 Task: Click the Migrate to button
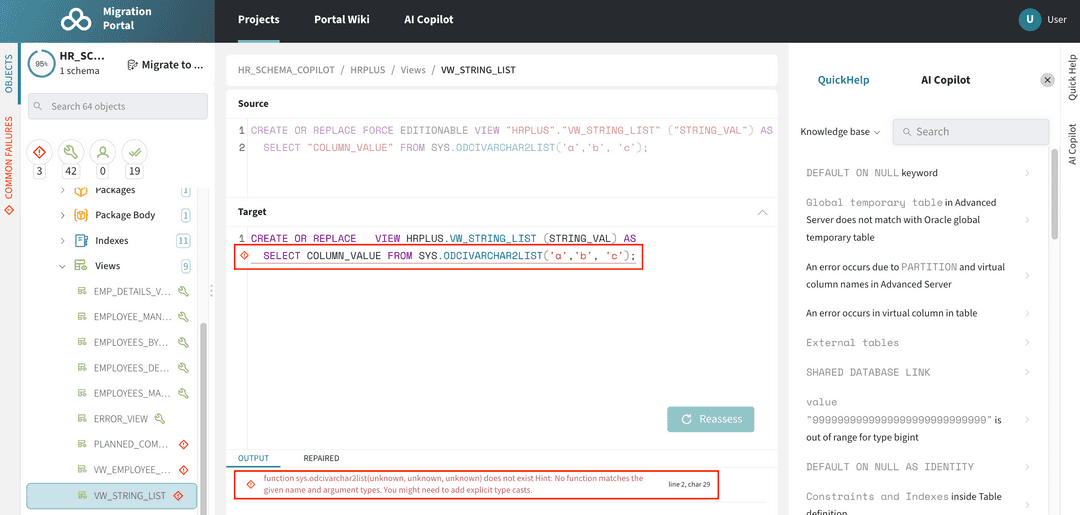point(166,65)
